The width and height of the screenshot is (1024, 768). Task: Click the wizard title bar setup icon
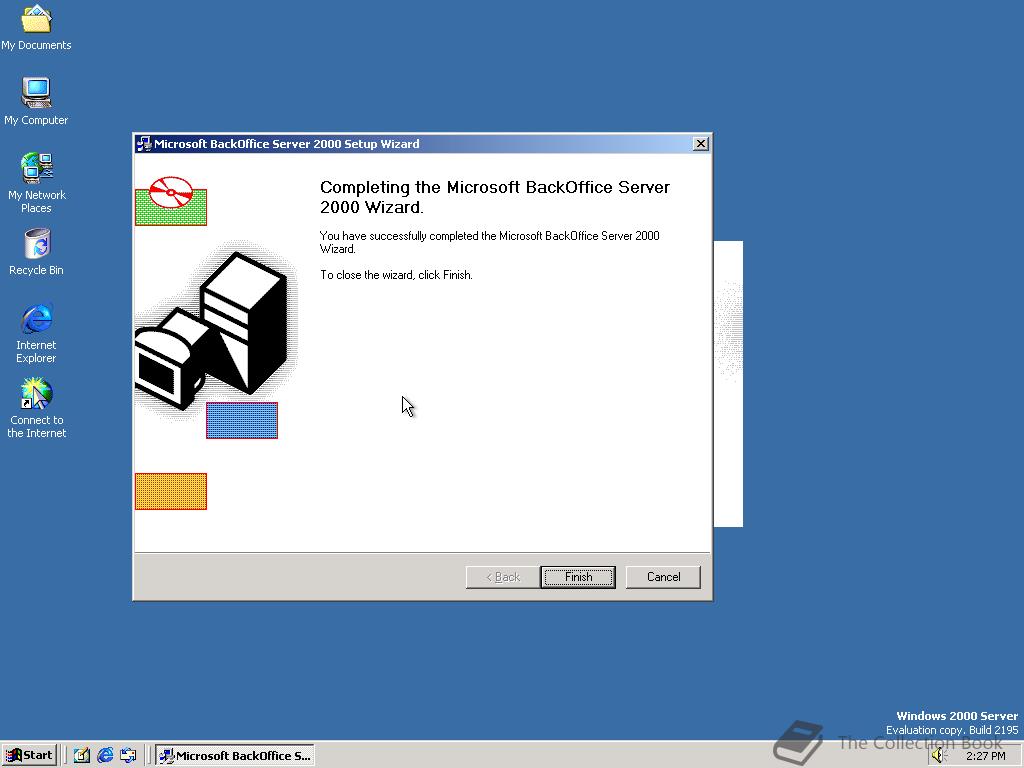(x=144, y=144)
